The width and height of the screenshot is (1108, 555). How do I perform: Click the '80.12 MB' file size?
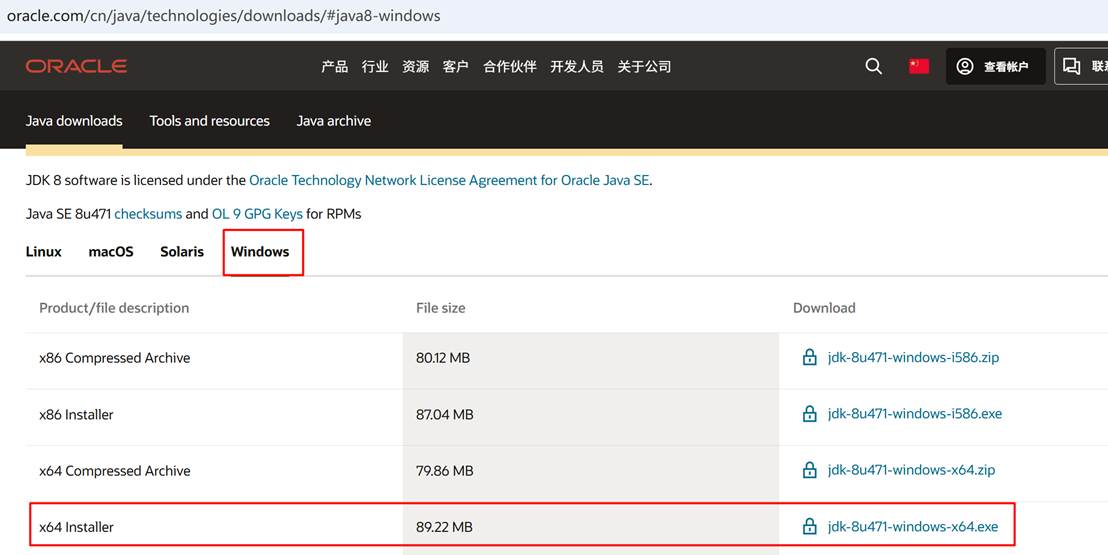(443, 358)
